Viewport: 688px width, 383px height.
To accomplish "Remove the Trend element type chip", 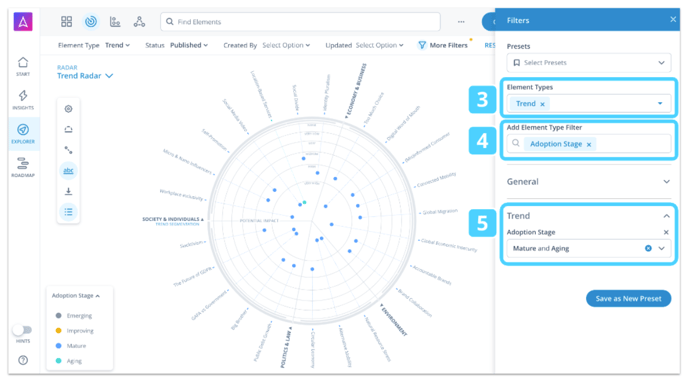I will 542,104.
